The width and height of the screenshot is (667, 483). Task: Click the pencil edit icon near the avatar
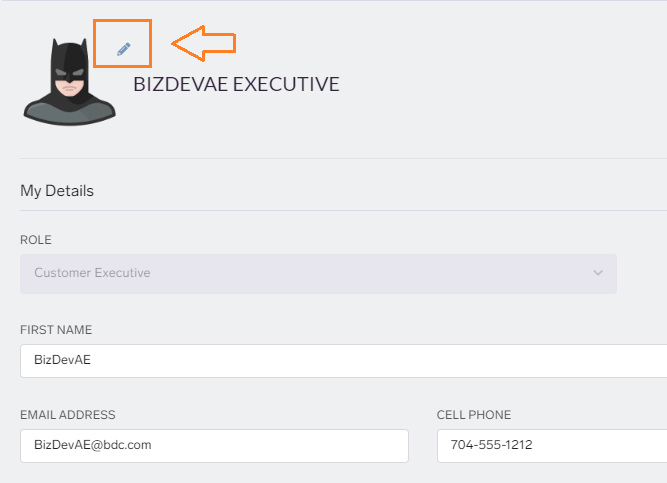124,49
